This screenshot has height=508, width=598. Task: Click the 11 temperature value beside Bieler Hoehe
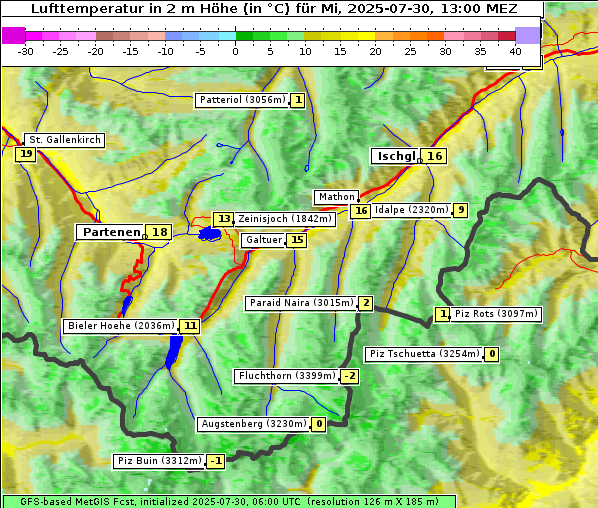click(x=190, y=326)
